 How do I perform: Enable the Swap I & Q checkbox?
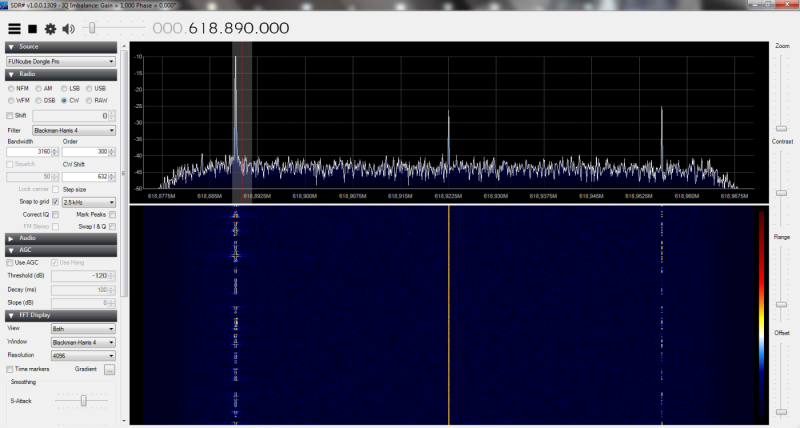coord(112,226)
